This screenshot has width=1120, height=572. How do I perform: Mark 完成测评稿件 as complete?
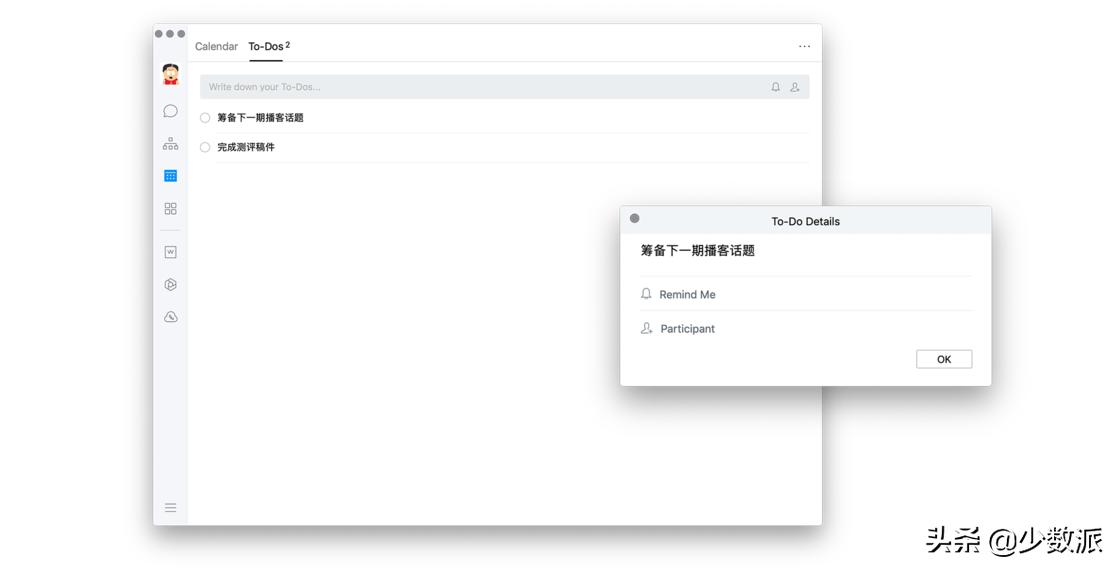click(205, 147)
